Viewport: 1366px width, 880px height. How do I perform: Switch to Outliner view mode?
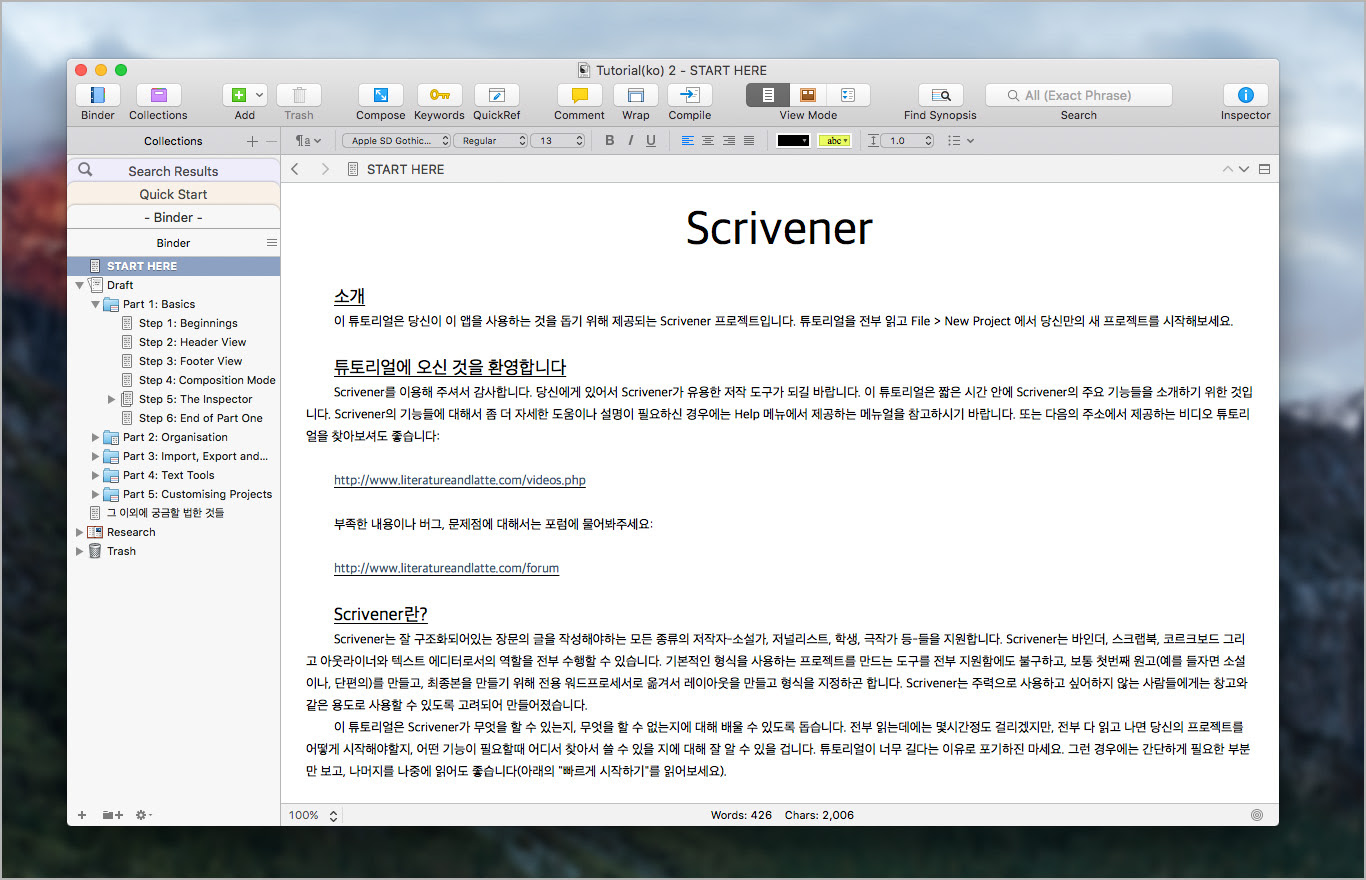point(849,95)
